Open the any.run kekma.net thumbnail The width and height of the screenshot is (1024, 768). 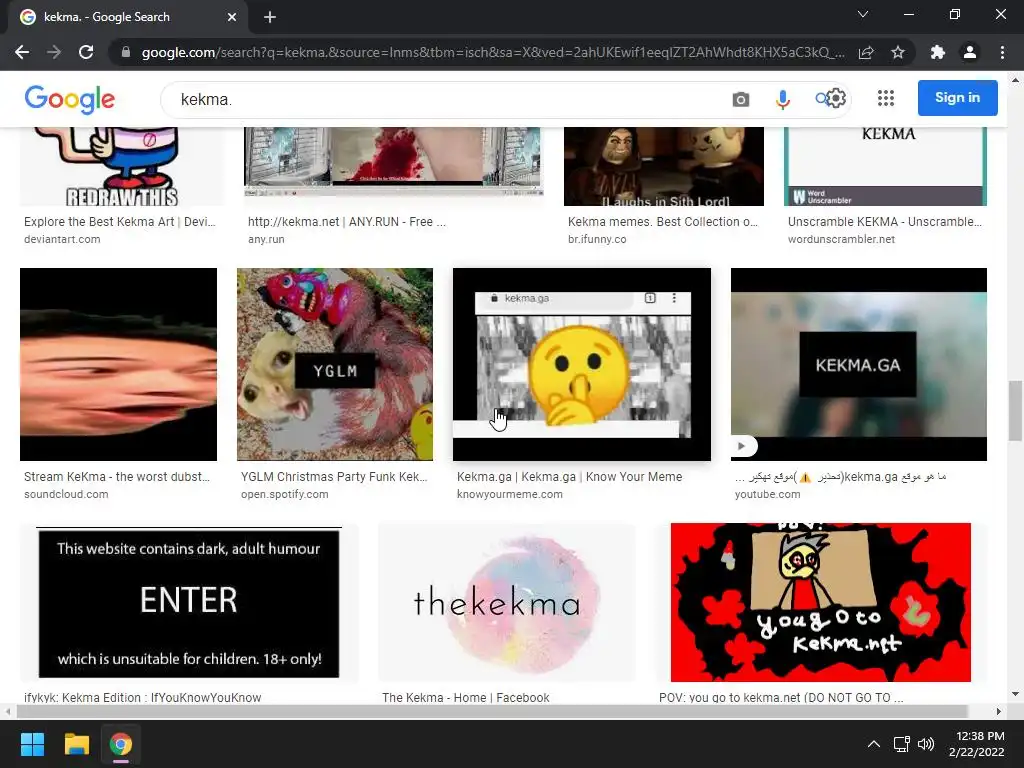[394, 161]
